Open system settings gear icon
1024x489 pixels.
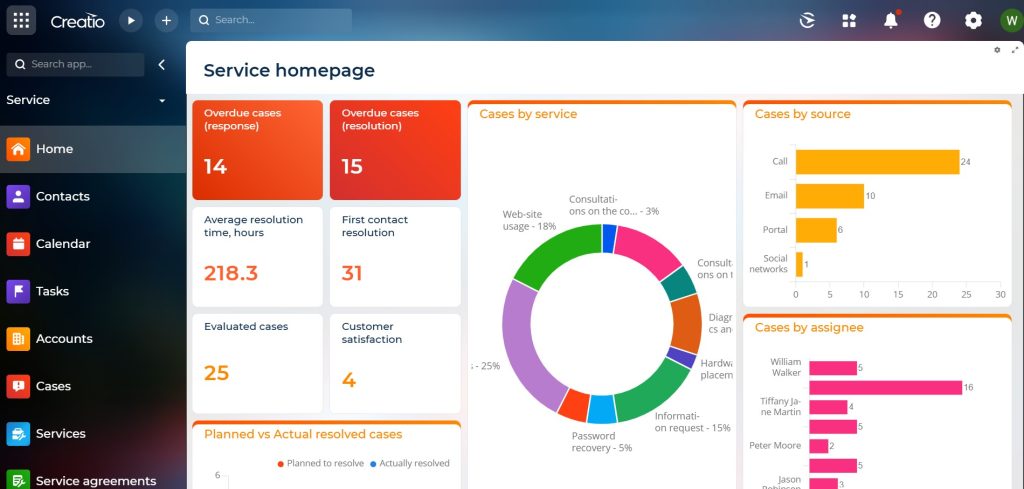click(x=973, y=20)
